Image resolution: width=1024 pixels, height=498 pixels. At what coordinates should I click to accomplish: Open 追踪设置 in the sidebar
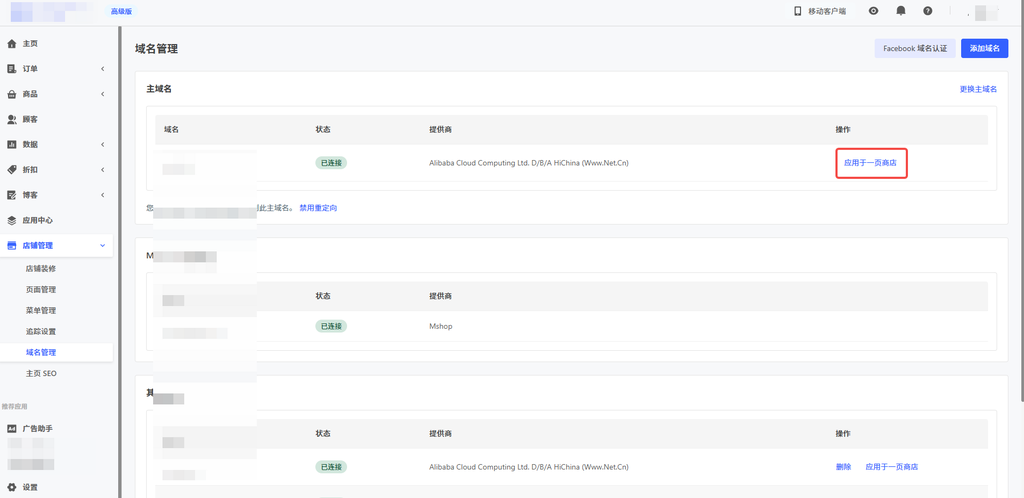(41, 331)
